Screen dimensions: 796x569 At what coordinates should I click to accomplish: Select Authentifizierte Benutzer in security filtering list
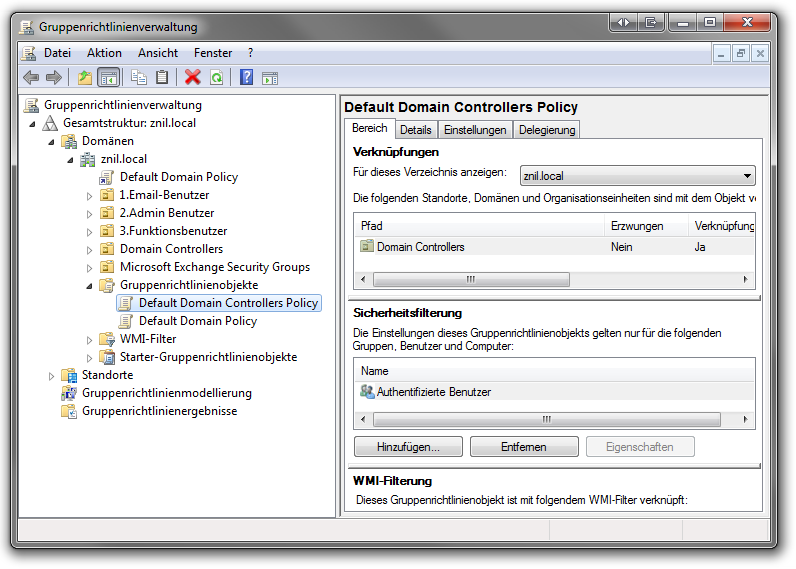(x=433, y=392)
